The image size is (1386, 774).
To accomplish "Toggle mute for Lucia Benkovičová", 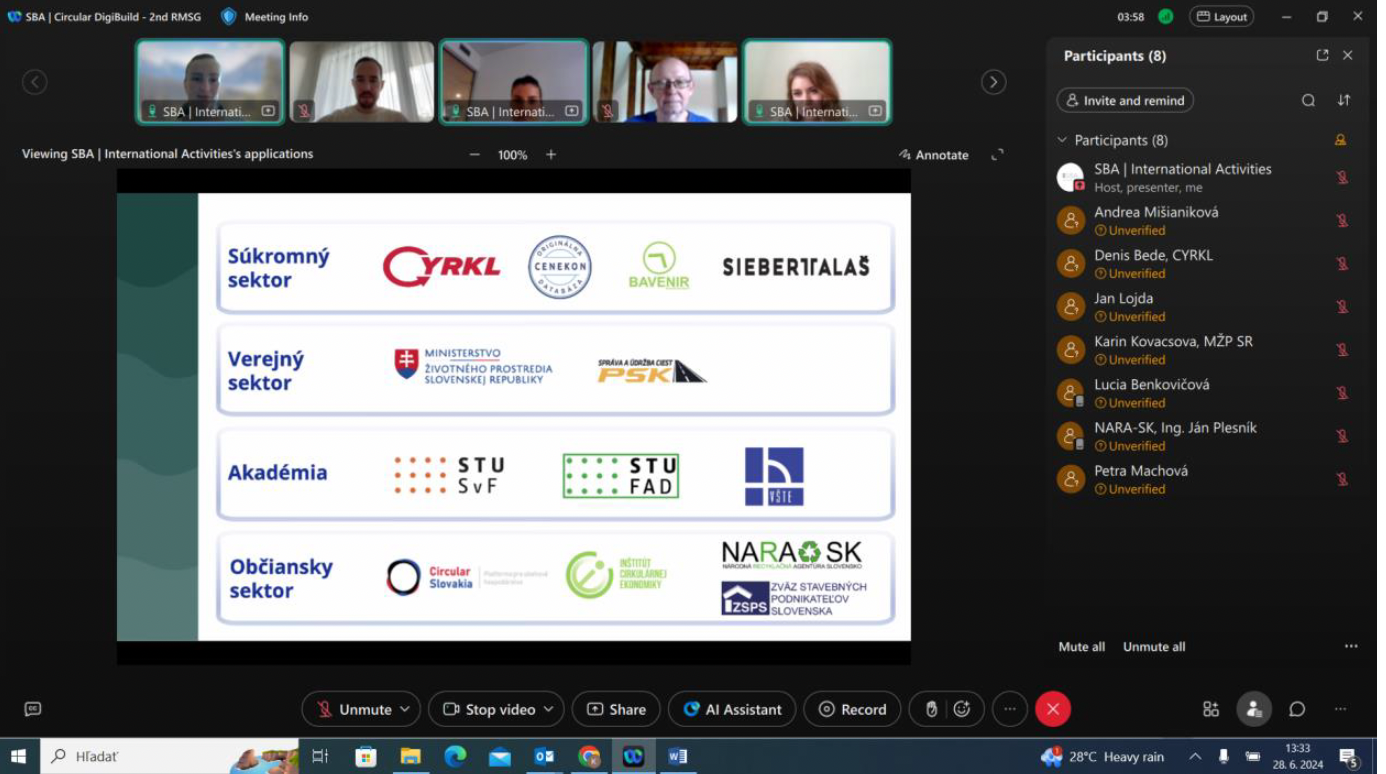I will pos(1342,393).
